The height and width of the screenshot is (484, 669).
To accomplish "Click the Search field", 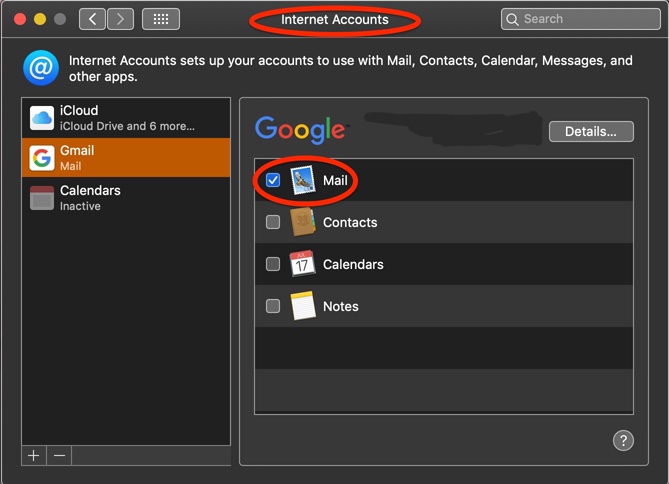I will click(x=581, y=19).
